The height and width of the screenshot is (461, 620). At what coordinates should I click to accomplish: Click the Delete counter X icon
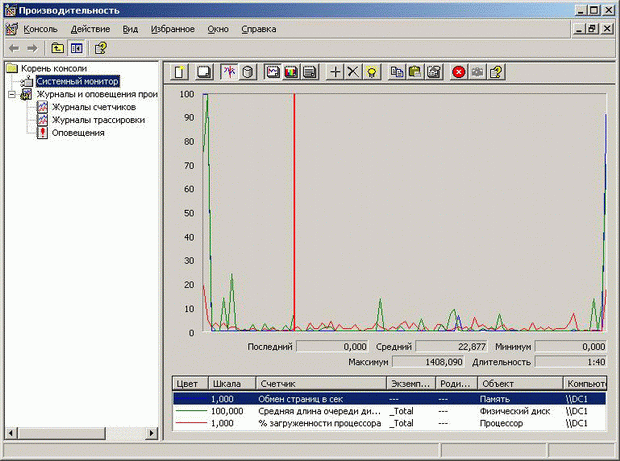click(353, 71)
